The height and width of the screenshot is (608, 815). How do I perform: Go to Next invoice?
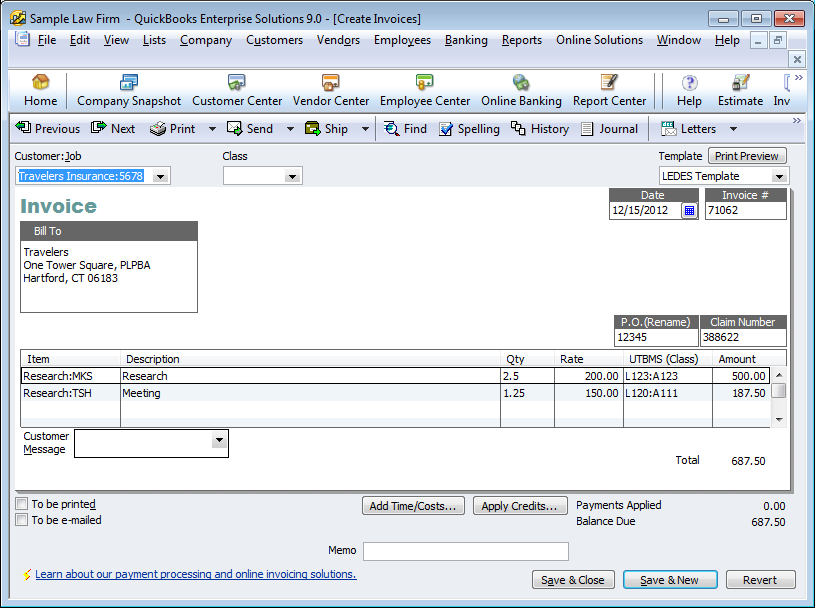(113, 128)
